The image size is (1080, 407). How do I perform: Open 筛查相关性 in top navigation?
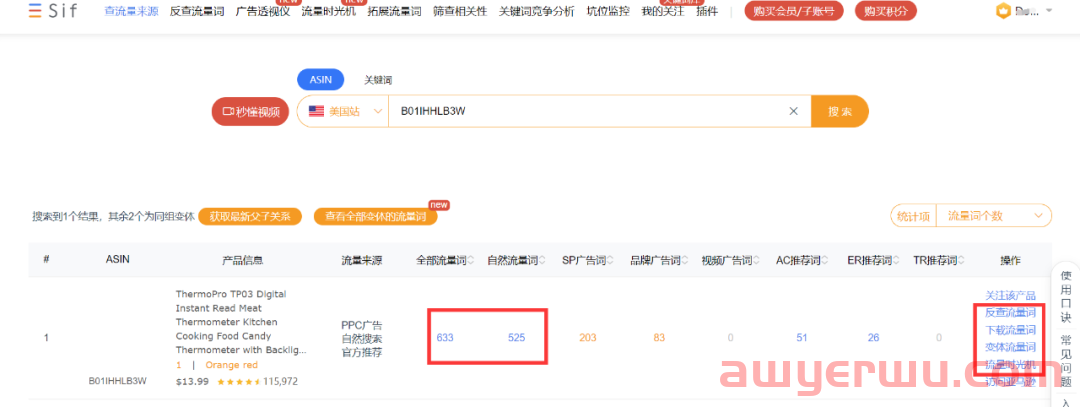(x=460, y=12)
